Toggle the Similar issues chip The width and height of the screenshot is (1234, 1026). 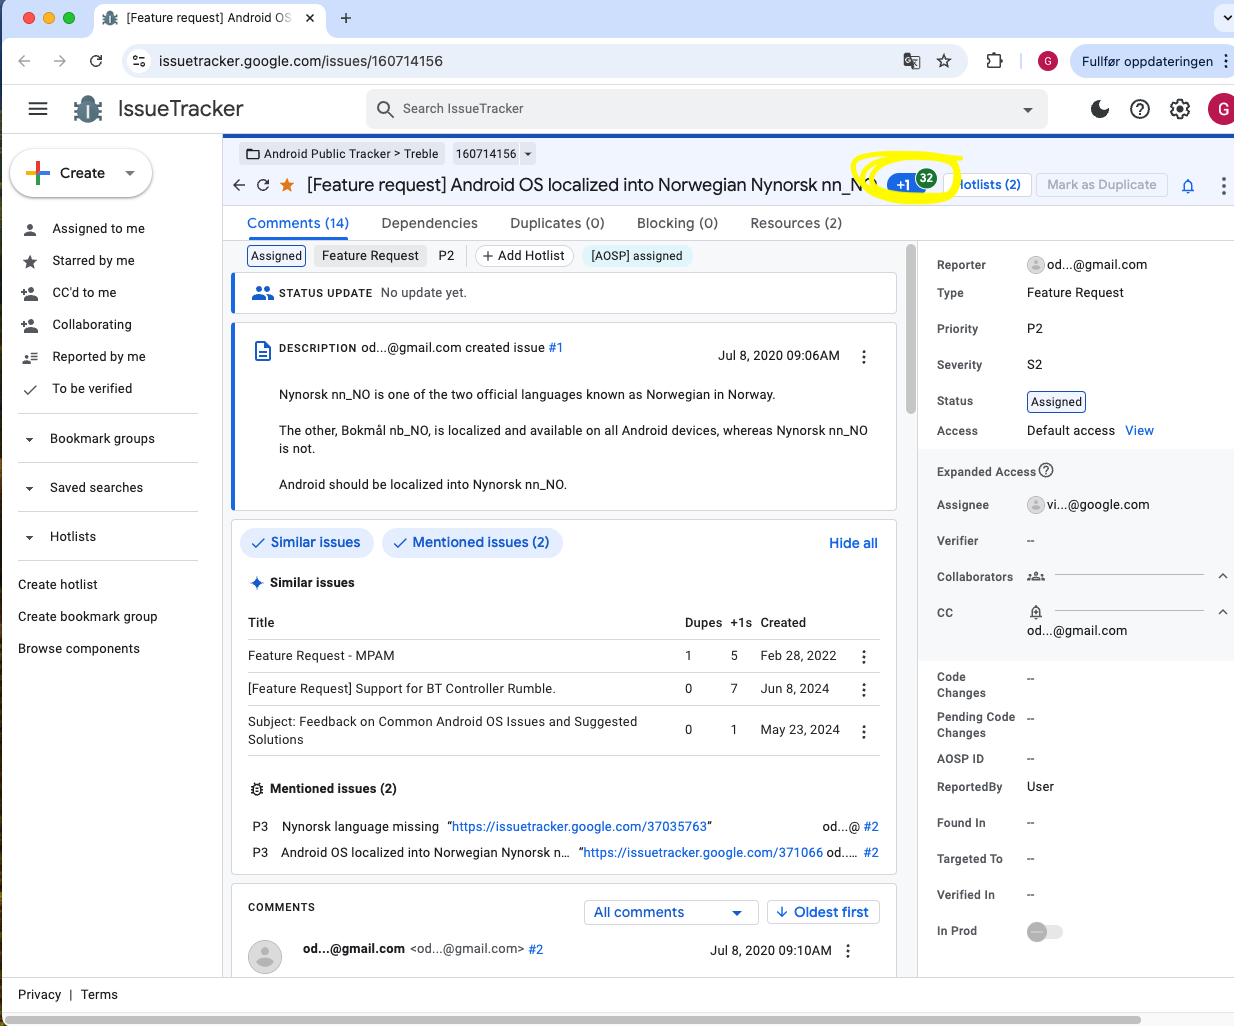307,543
